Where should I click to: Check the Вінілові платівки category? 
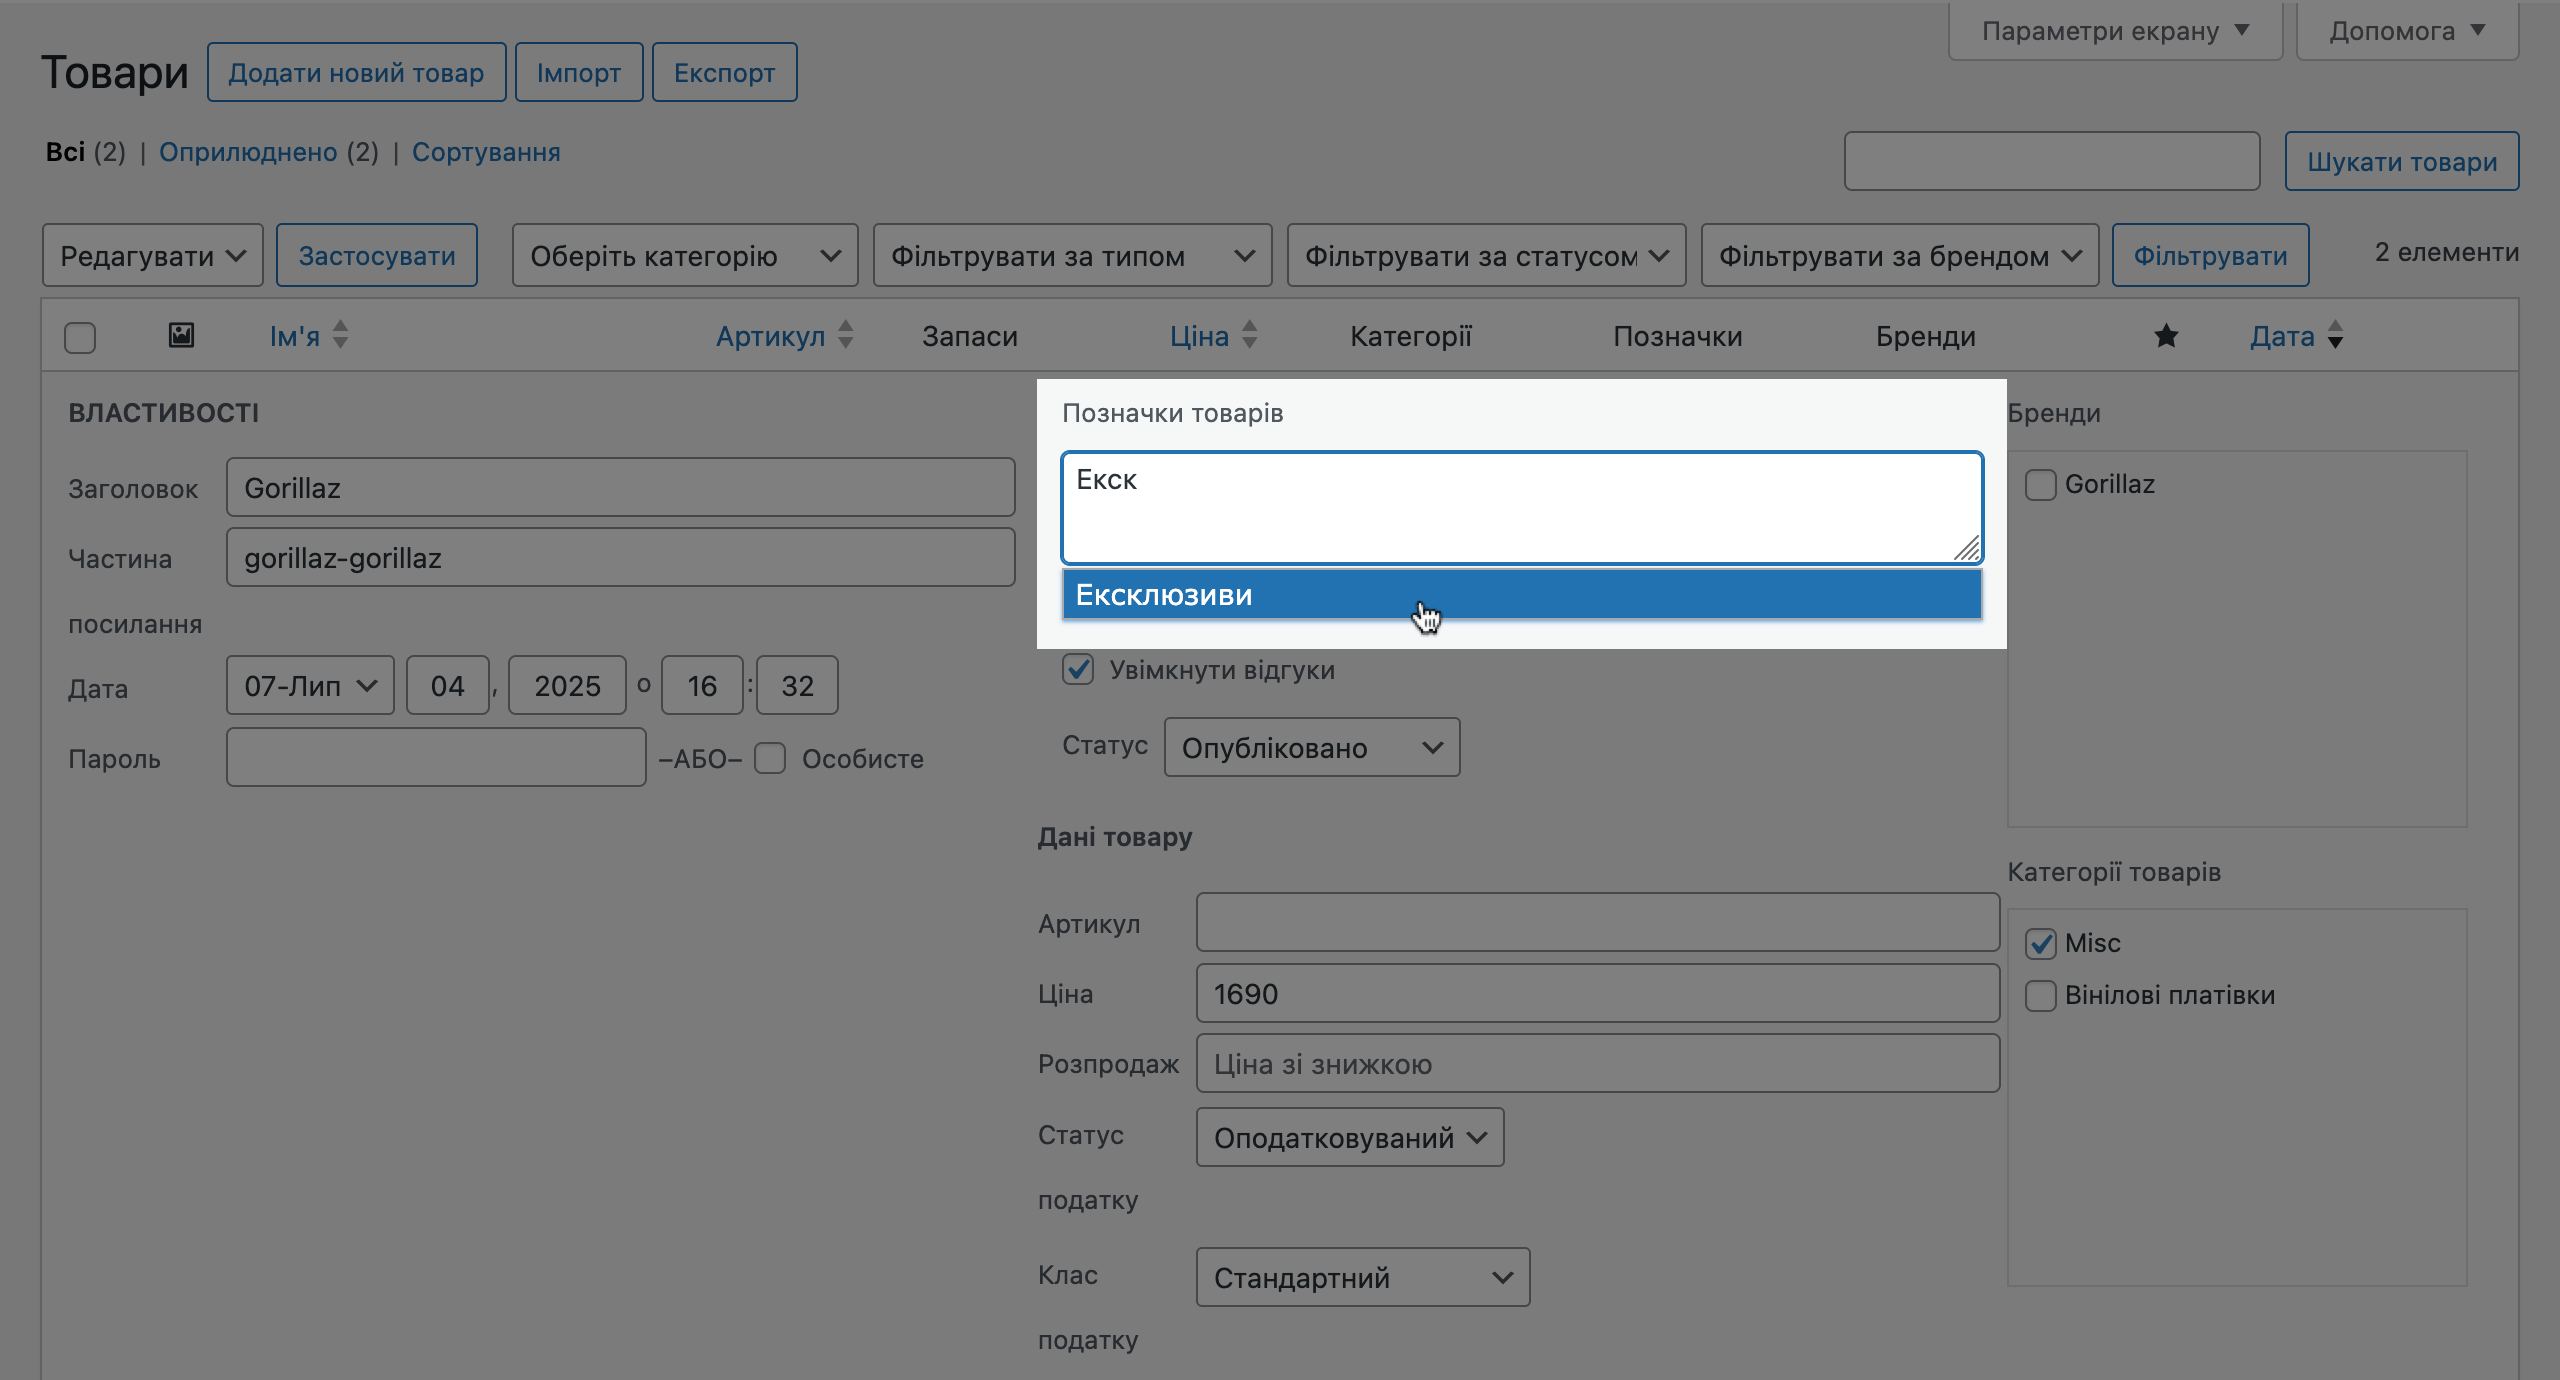point(2041,995)
